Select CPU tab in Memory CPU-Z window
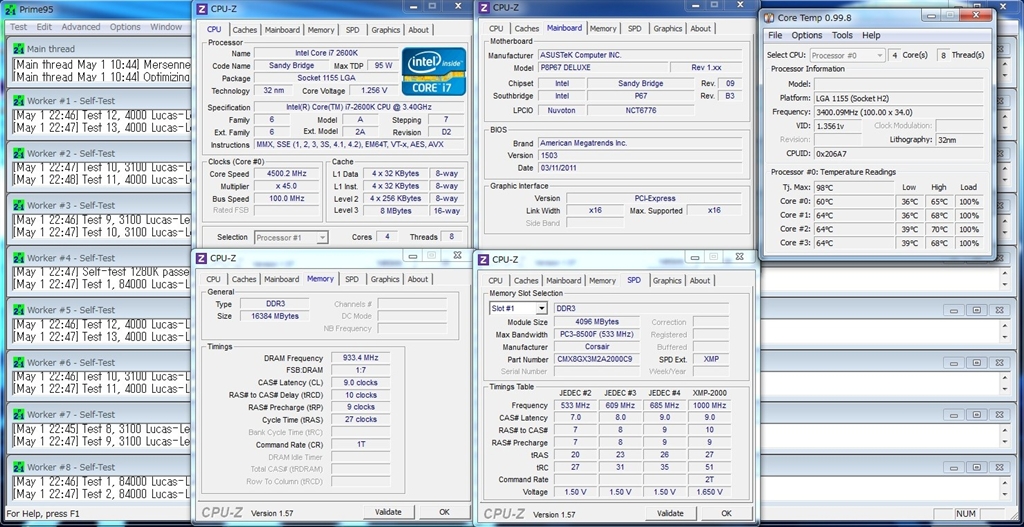The image size is (1024, 527). coord(214,279)
